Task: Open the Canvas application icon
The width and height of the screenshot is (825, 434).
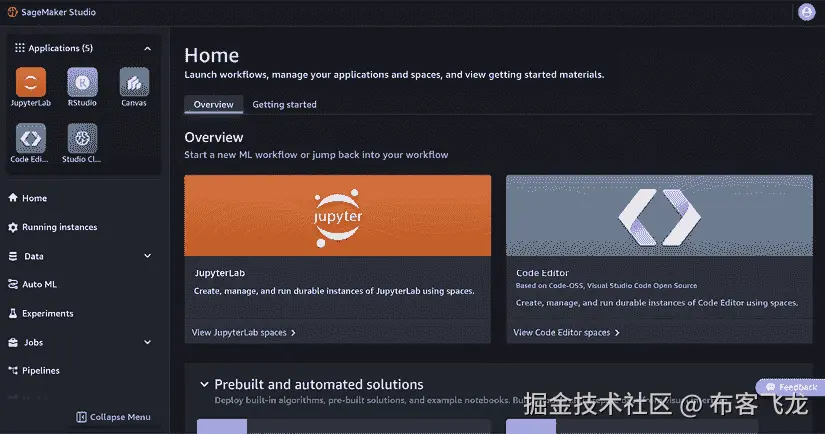Action: tap(134, 82)
